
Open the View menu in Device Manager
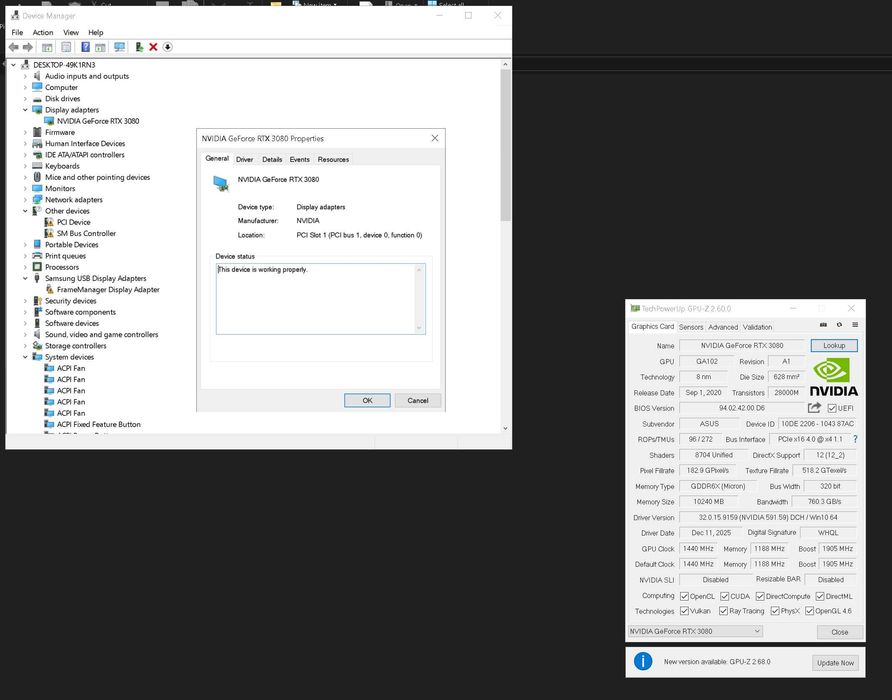(71, 32)
